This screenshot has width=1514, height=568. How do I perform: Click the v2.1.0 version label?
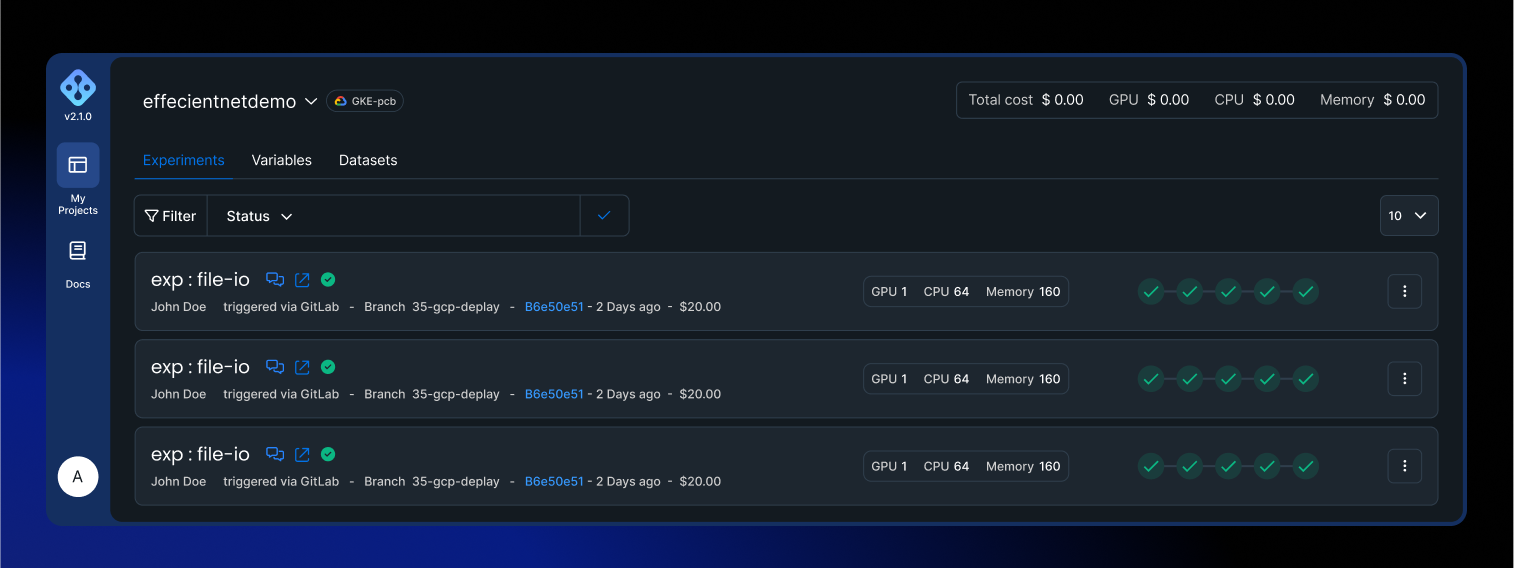[x=78, y=117]
